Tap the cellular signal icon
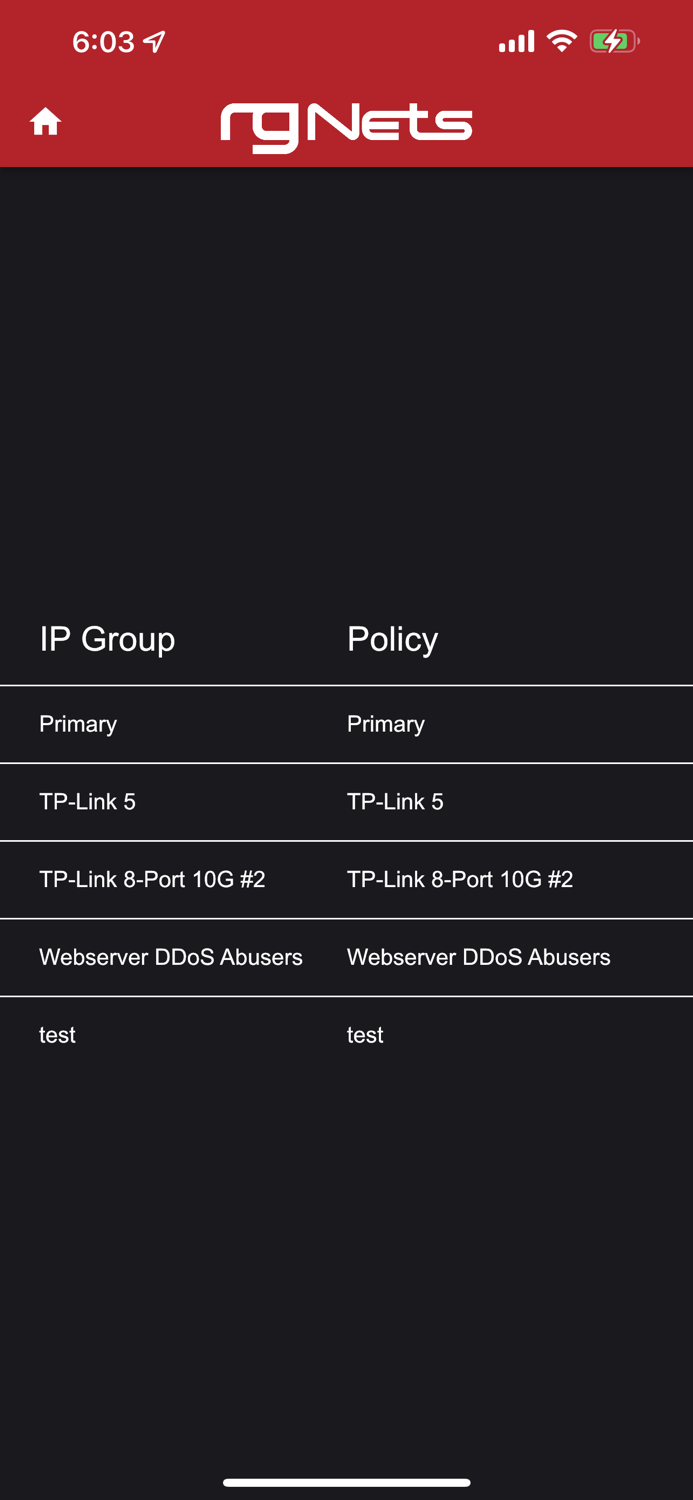 (x=514, y=41)
